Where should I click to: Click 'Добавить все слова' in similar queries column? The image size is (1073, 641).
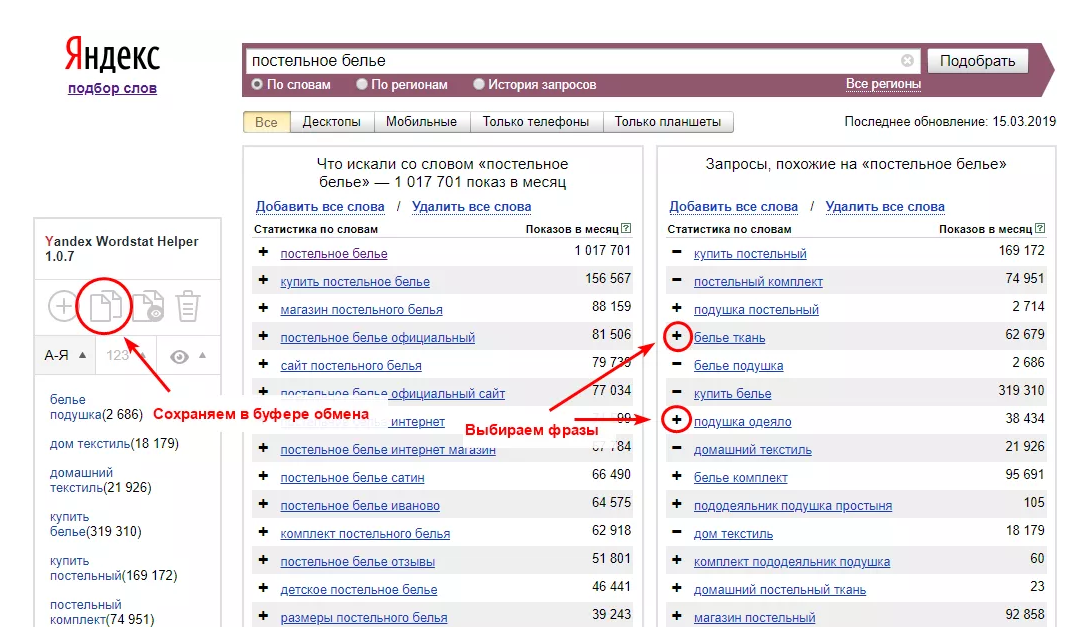pos(733,207)
